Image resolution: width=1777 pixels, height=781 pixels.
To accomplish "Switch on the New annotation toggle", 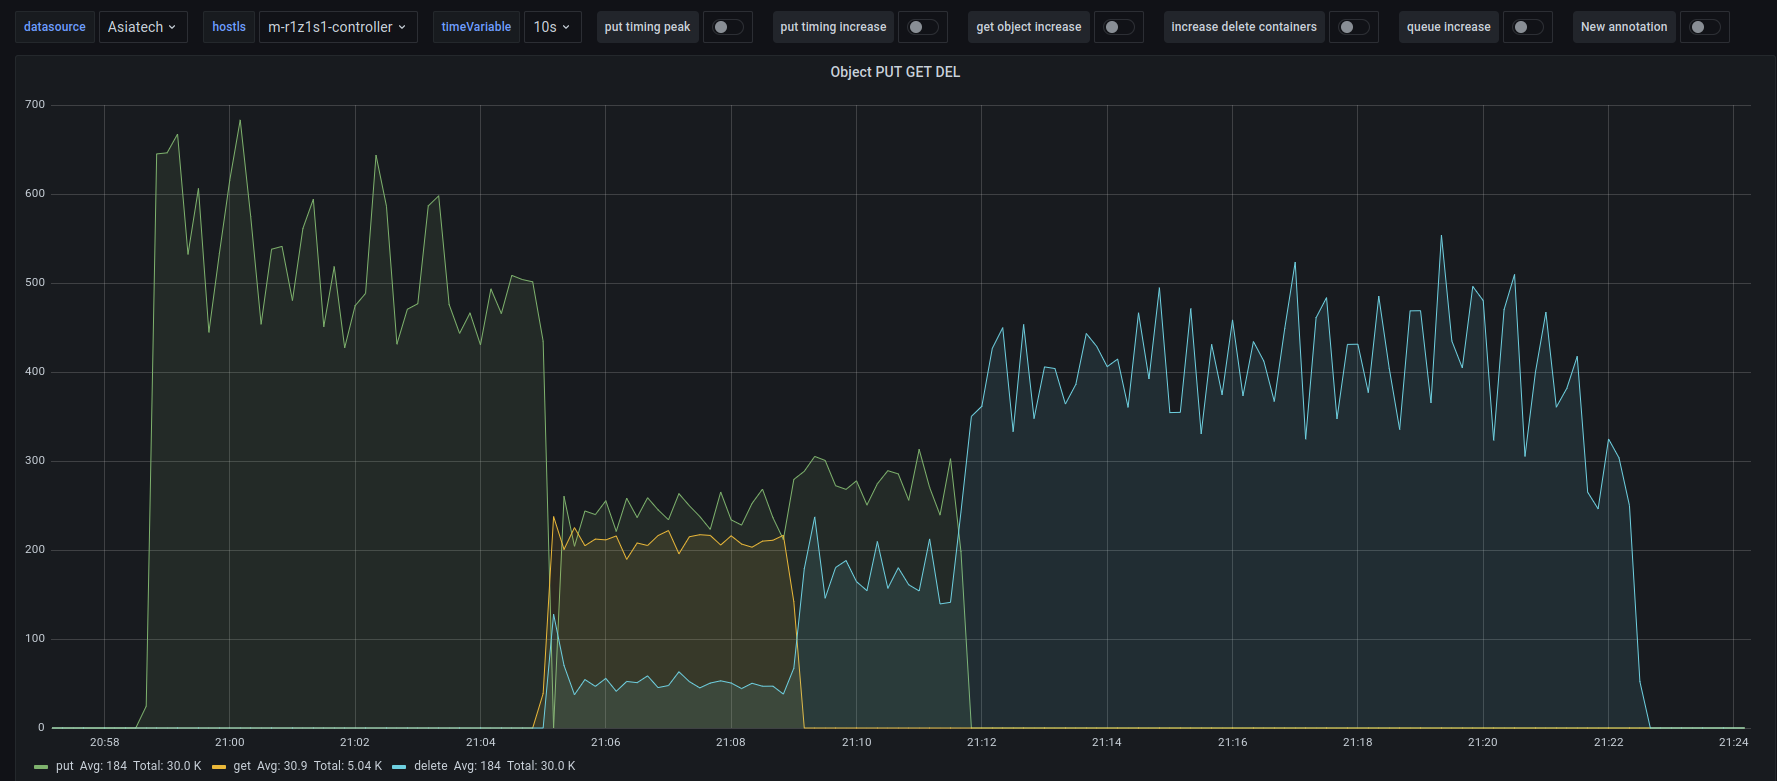I will 1704,27.
